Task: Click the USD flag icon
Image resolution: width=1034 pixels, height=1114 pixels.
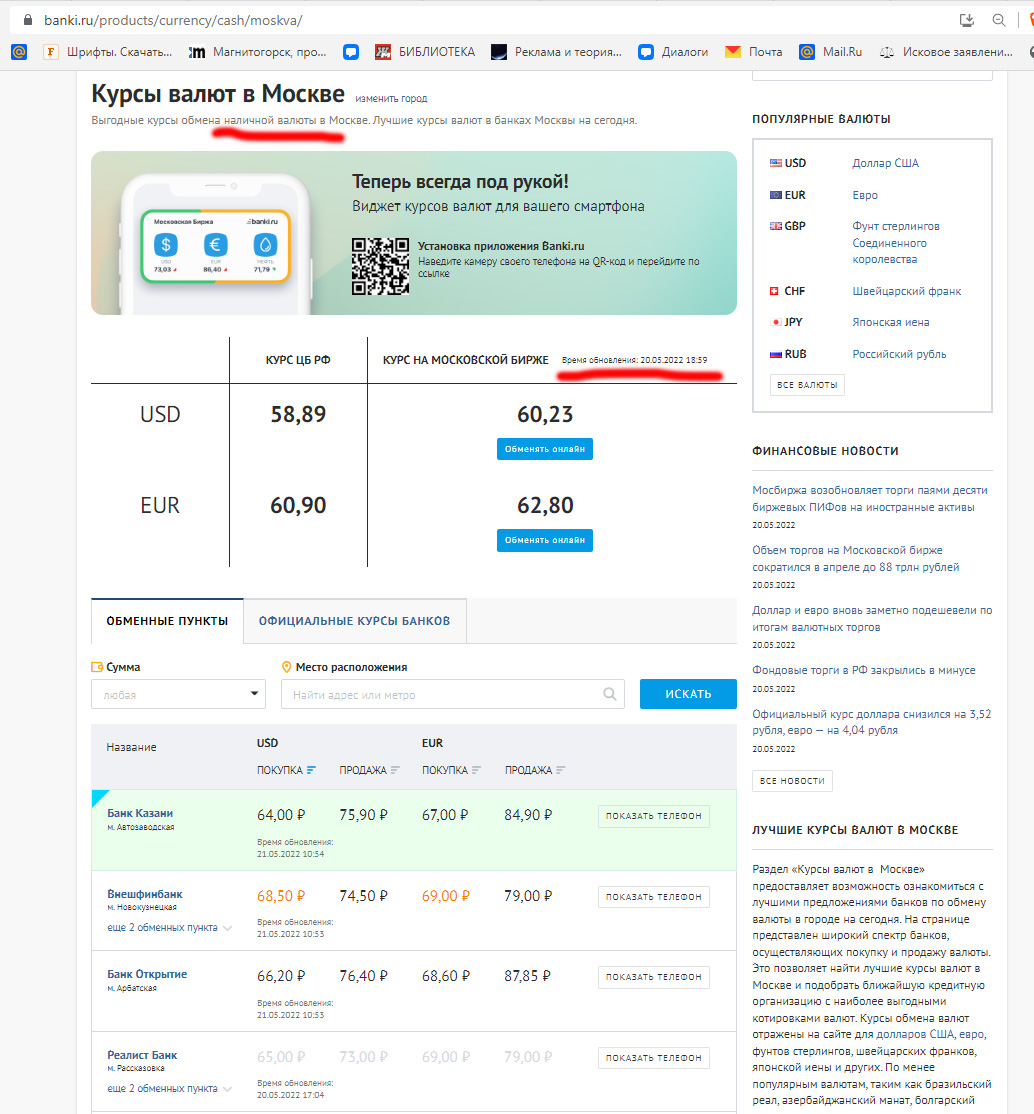Action: pos(775,163)
